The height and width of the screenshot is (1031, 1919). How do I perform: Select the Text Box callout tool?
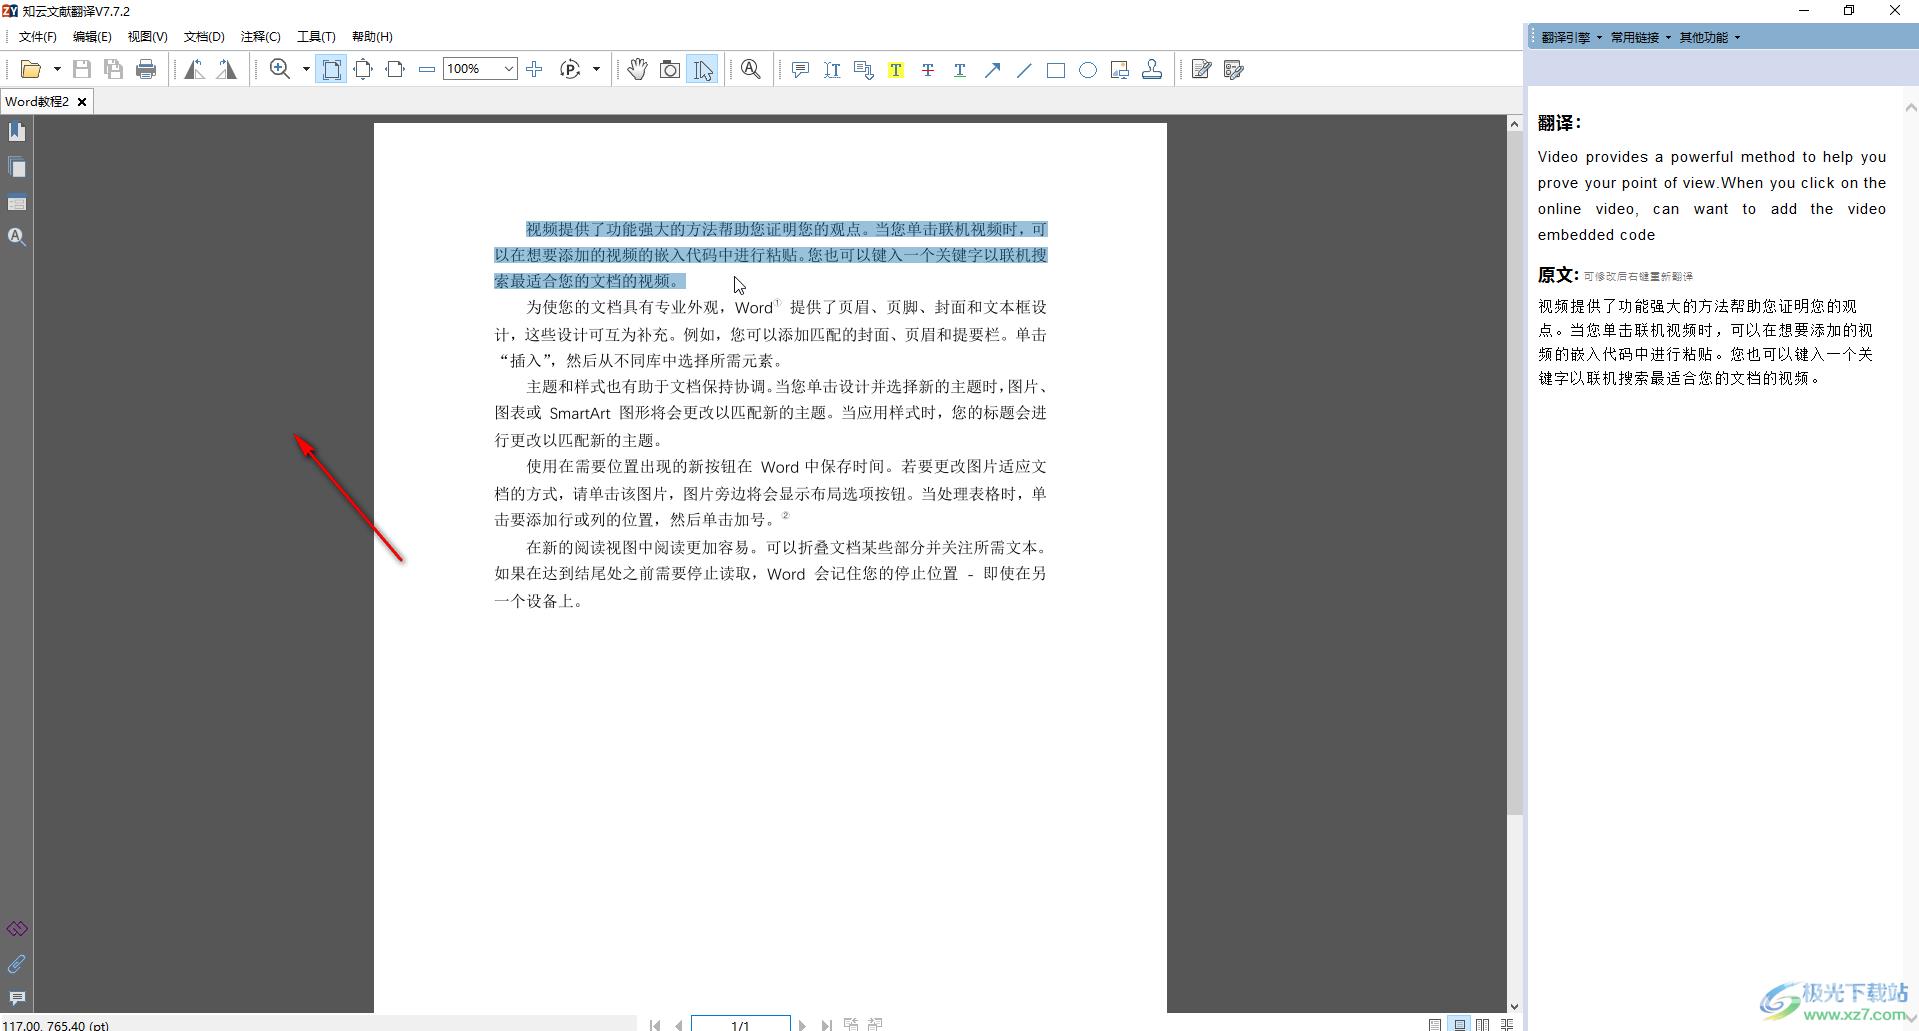pos(864,69)
